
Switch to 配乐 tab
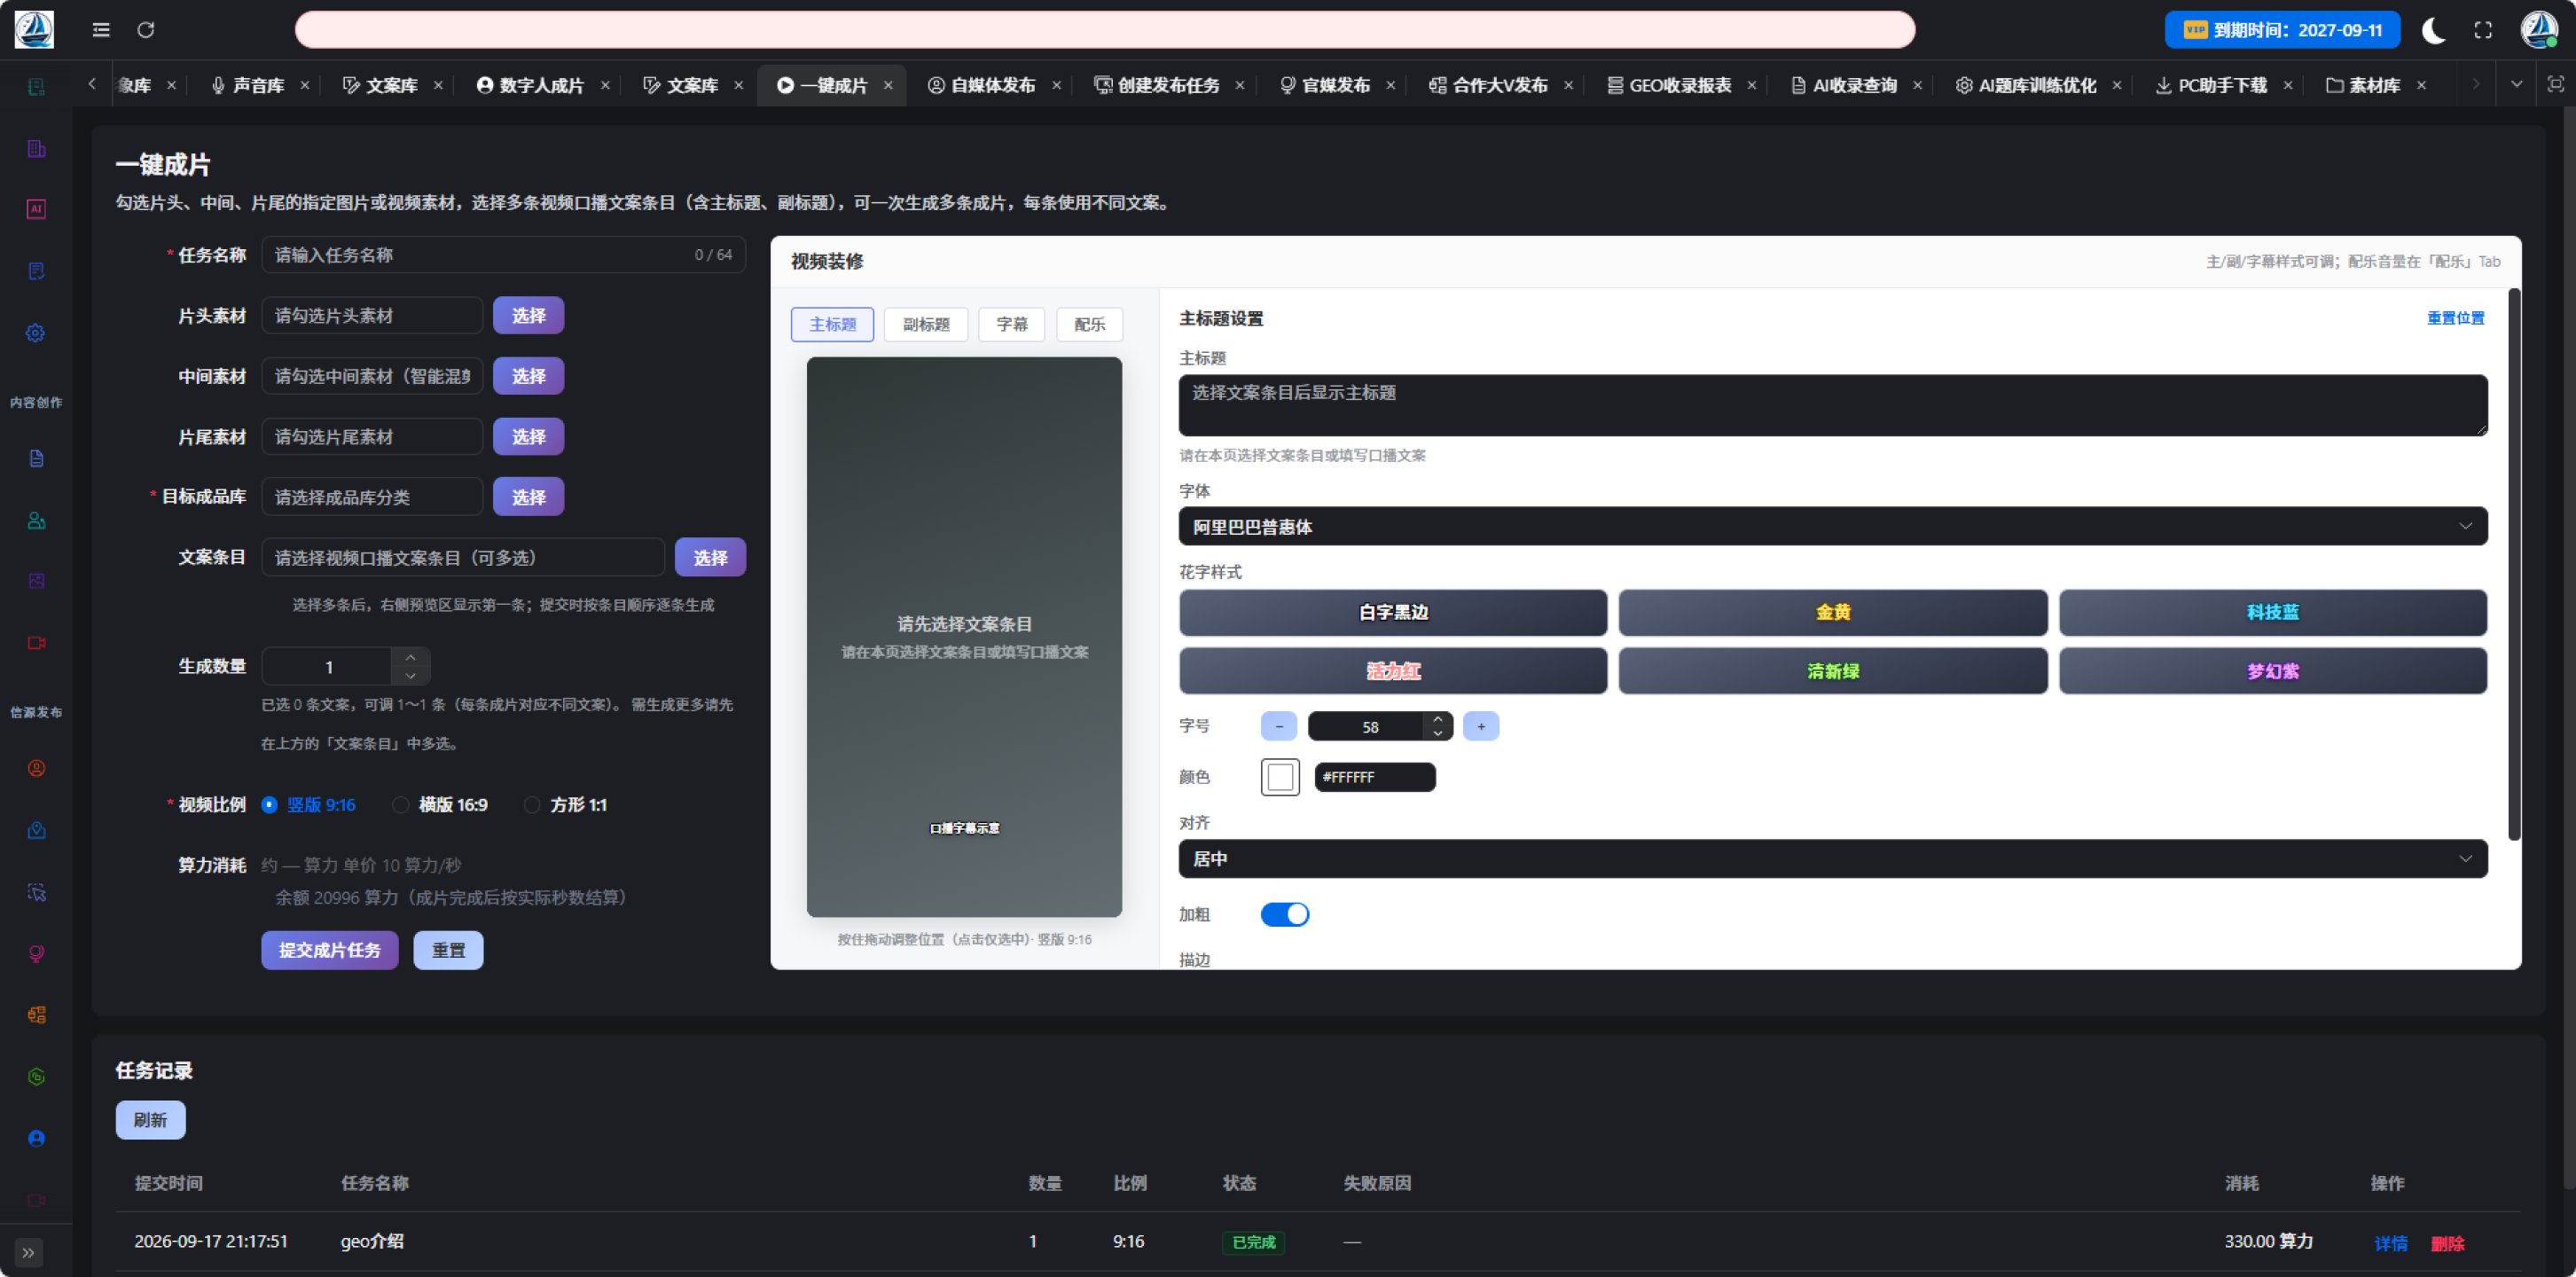tap(1089, 324)
